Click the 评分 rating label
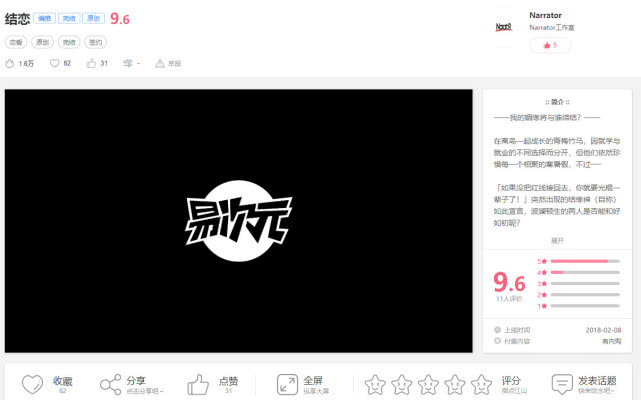The width and height of the screenshot is (641, 400). (x=511, y=380)
